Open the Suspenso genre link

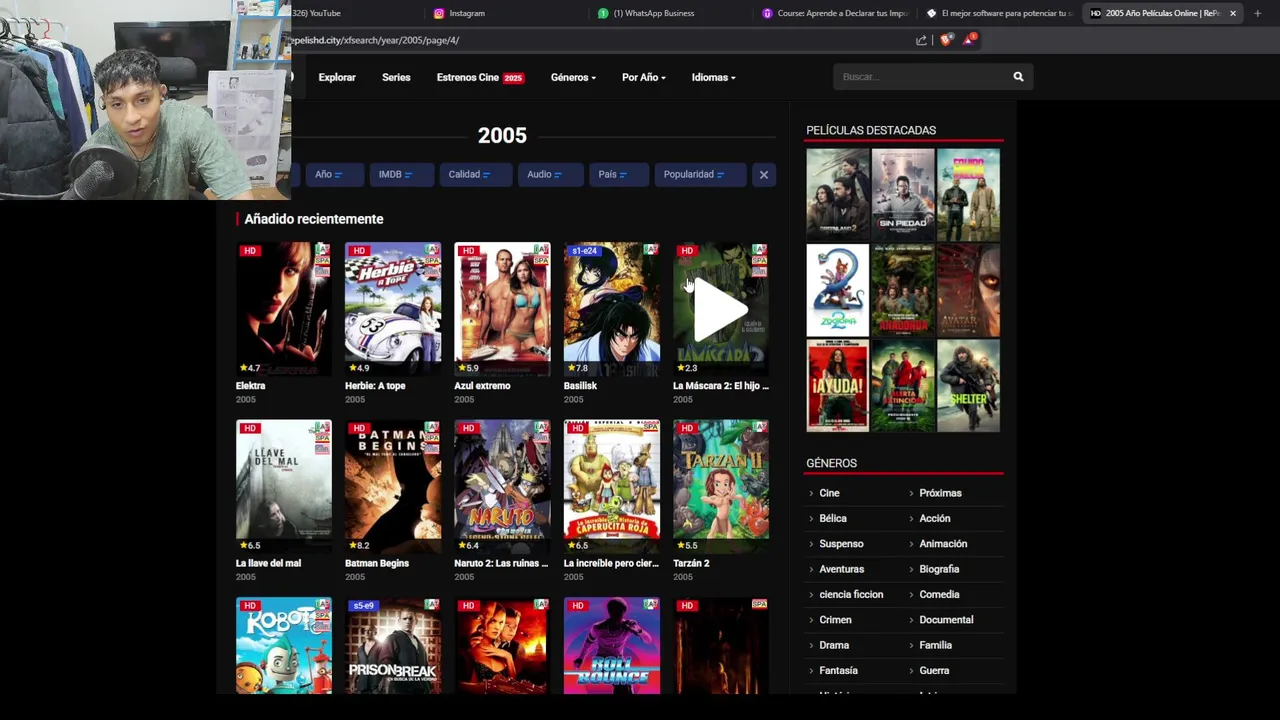[x=841, y=544]
